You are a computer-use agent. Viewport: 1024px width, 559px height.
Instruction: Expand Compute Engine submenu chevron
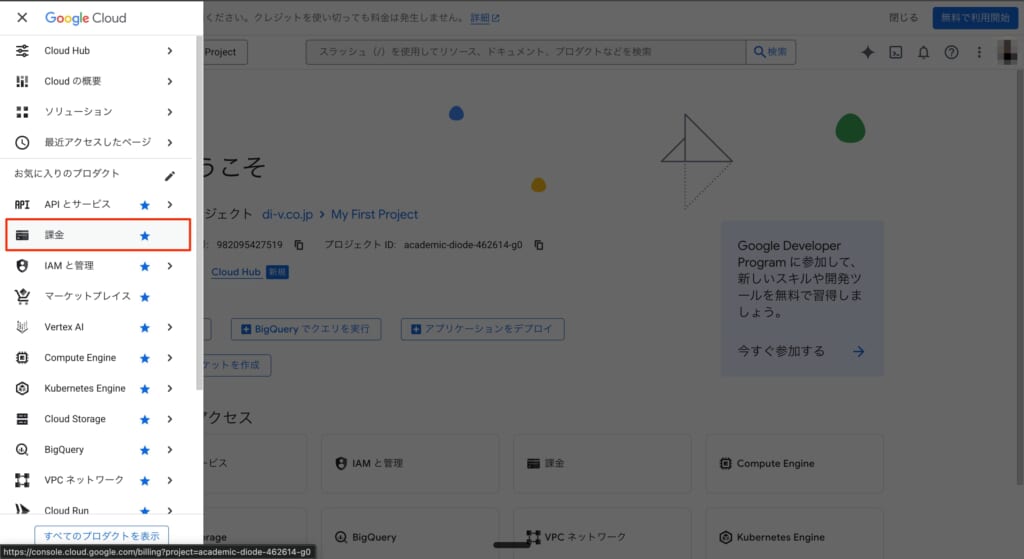170,358
